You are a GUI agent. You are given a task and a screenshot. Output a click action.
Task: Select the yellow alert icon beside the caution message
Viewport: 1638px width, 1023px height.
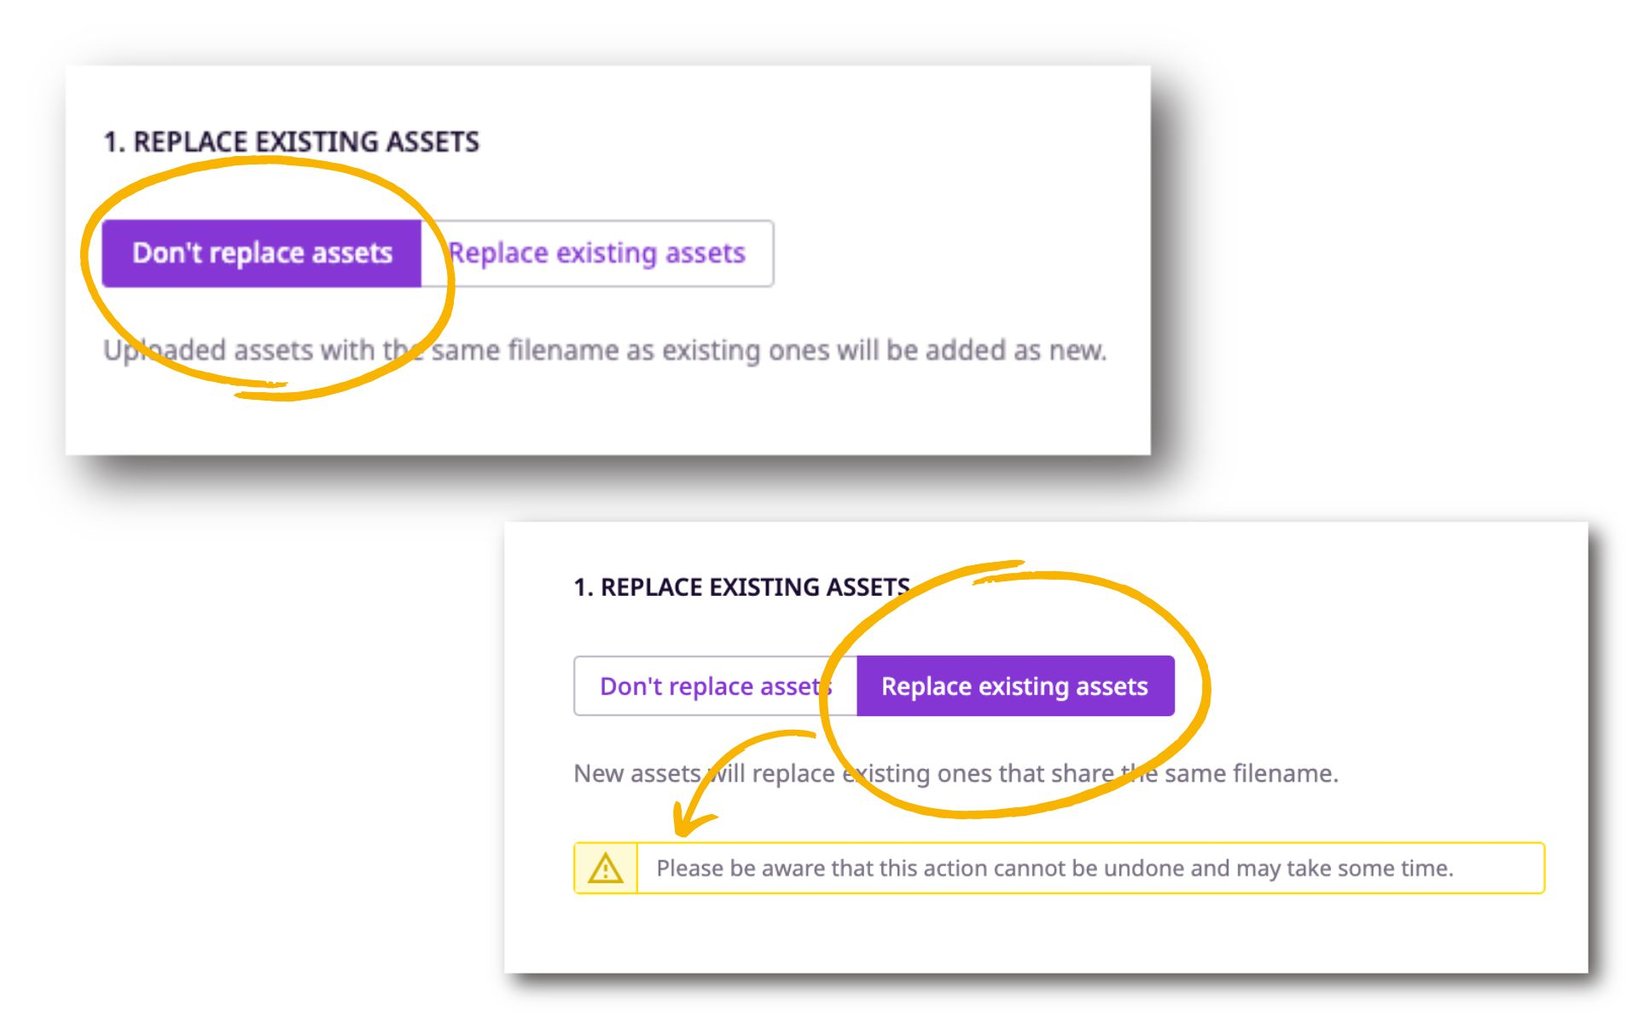(606, 869)
